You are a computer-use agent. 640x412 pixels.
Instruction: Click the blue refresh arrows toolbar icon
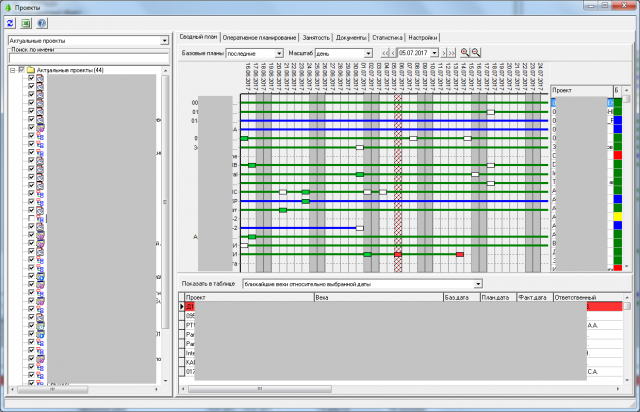tap(10, 23)
